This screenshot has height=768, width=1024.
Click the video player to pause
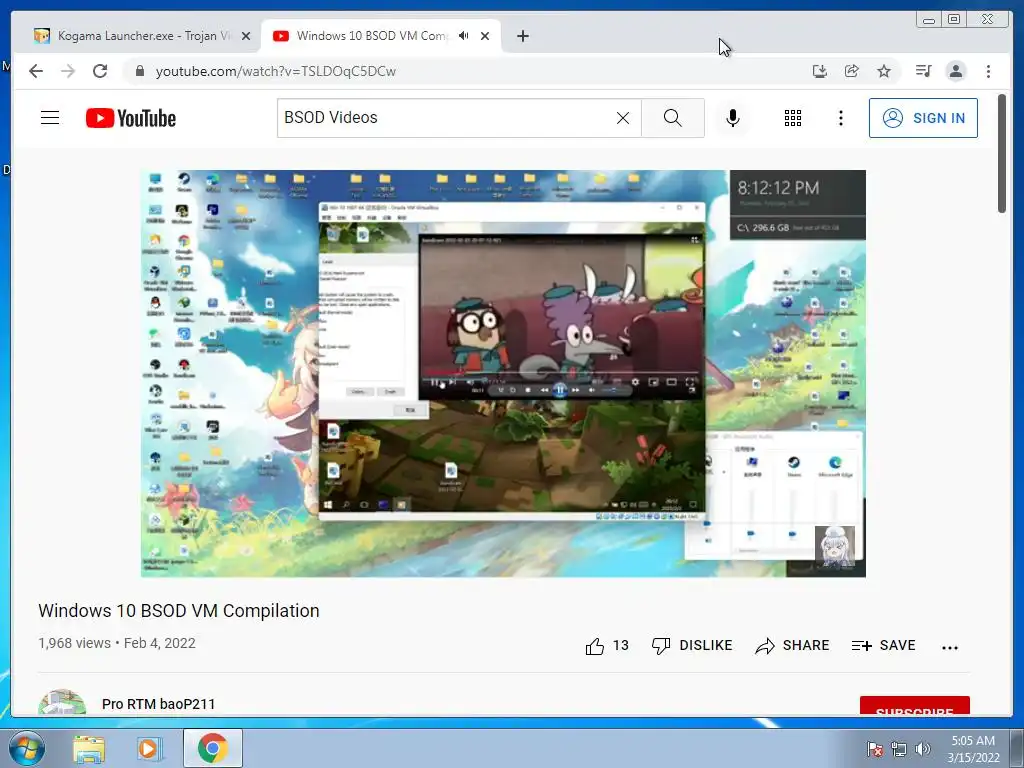point(503,374)
